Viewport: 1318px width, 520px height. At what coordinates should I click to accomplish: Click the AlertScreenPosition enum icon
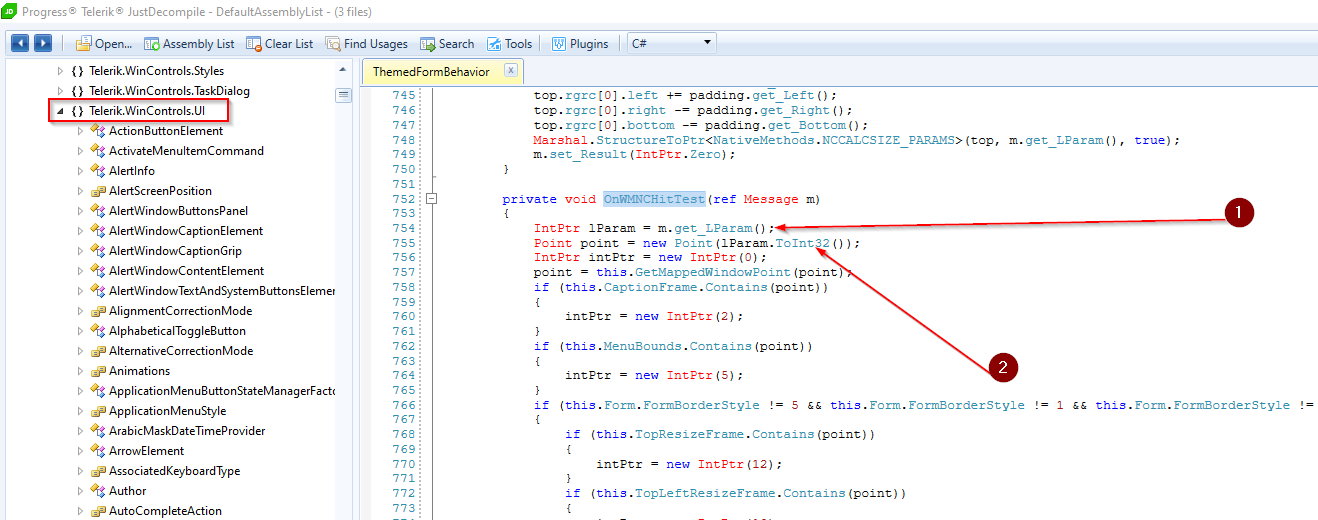tap(98, 191)
